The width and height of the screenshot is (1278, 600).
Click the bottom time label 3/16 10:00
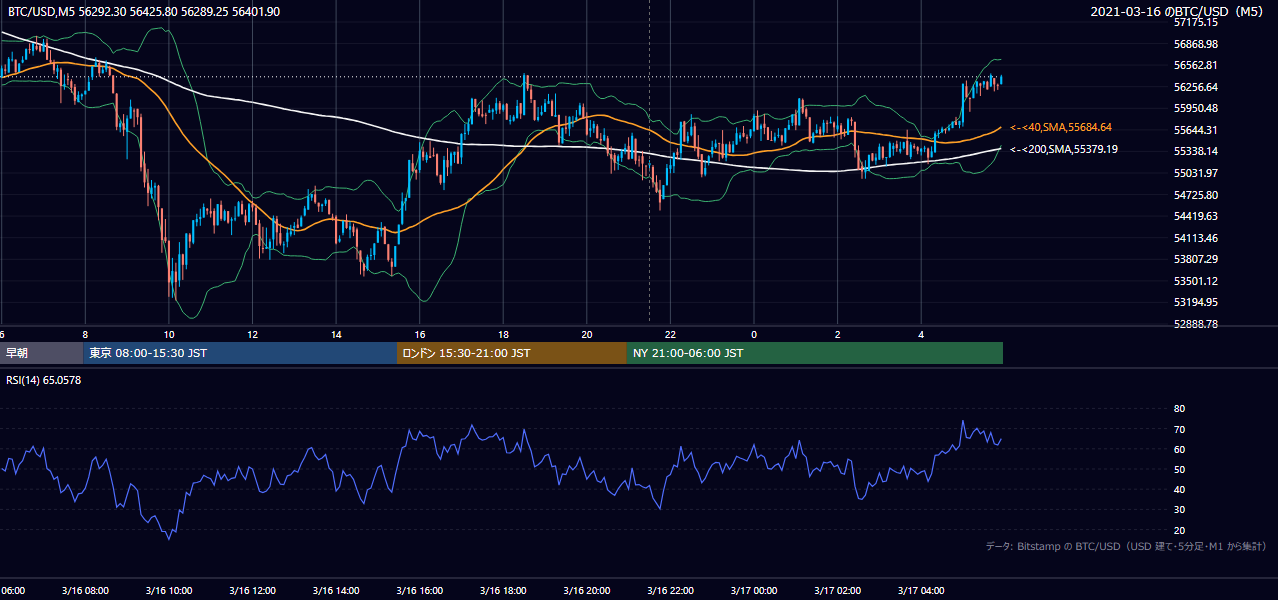(x=168, y=591)
